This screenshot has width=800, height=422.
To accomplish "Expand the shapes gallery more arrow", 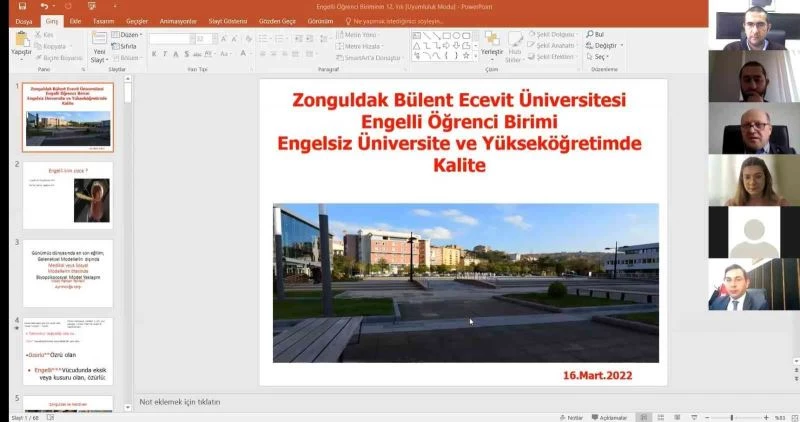I will tap(476, 56).
